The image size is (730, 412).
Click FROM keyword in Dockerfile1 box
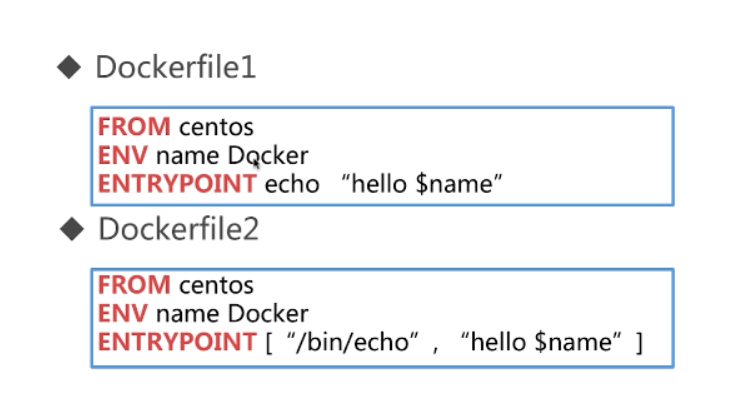coord(134,127)
